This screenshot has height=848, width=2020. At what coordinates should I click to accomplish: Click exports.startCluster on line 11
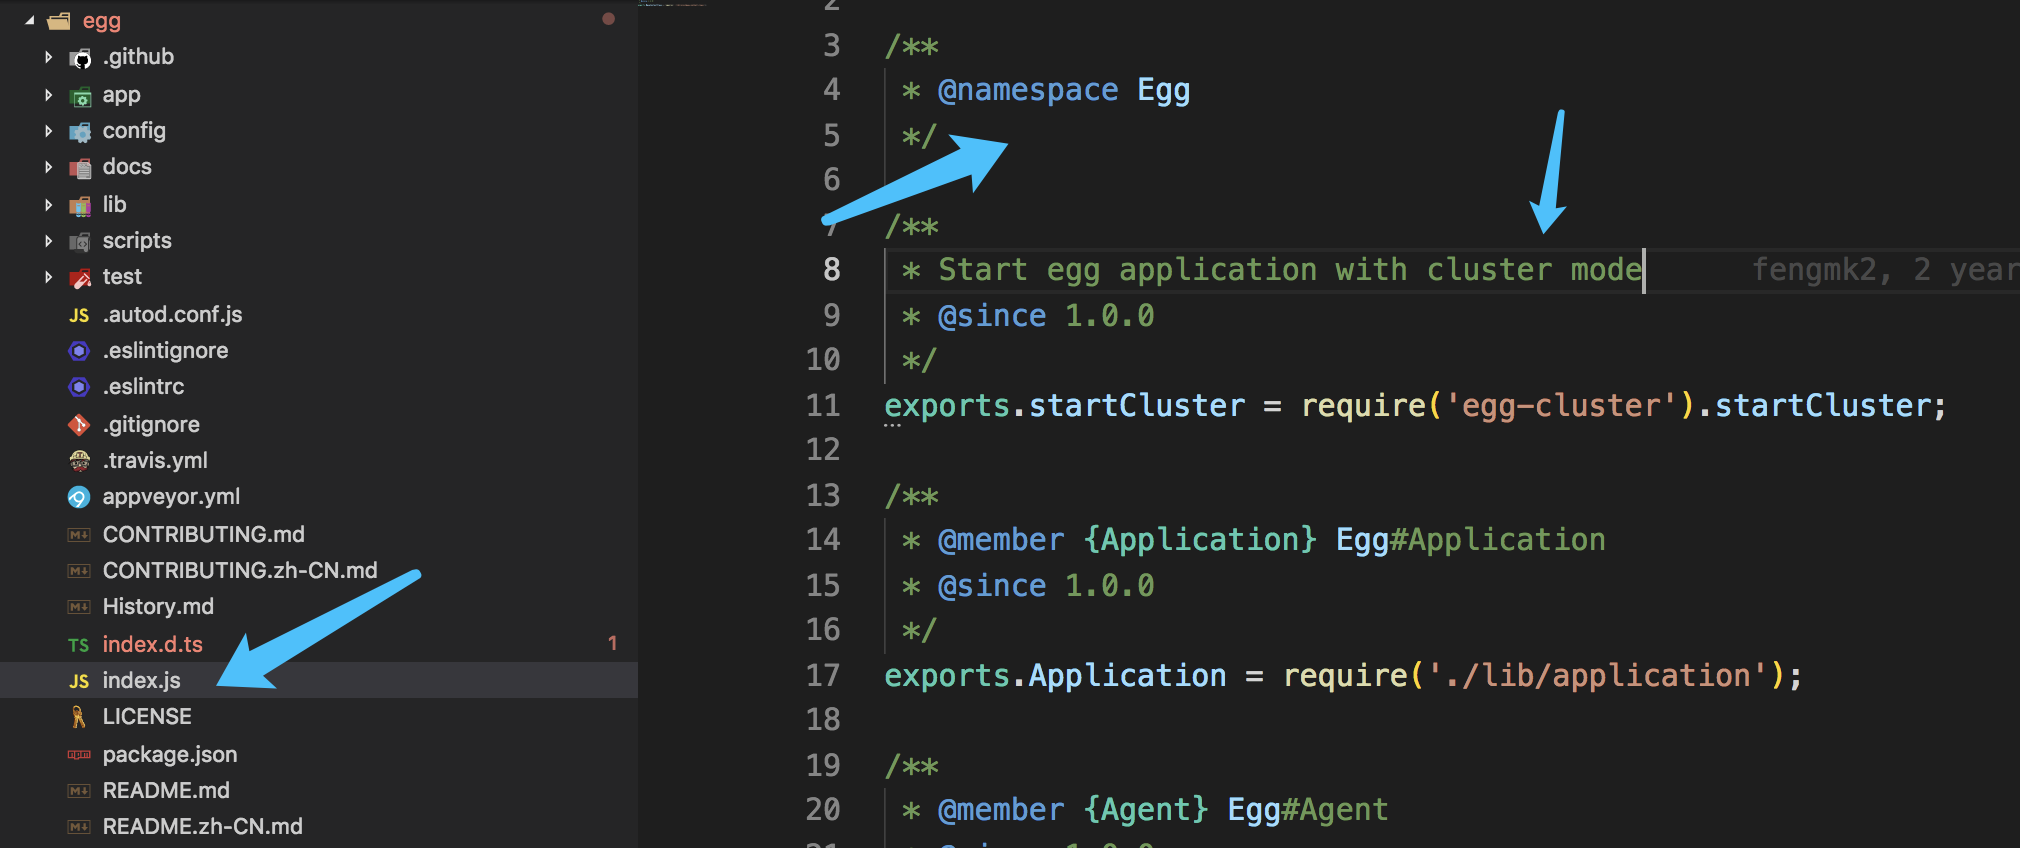click(x=1064, y=405)
